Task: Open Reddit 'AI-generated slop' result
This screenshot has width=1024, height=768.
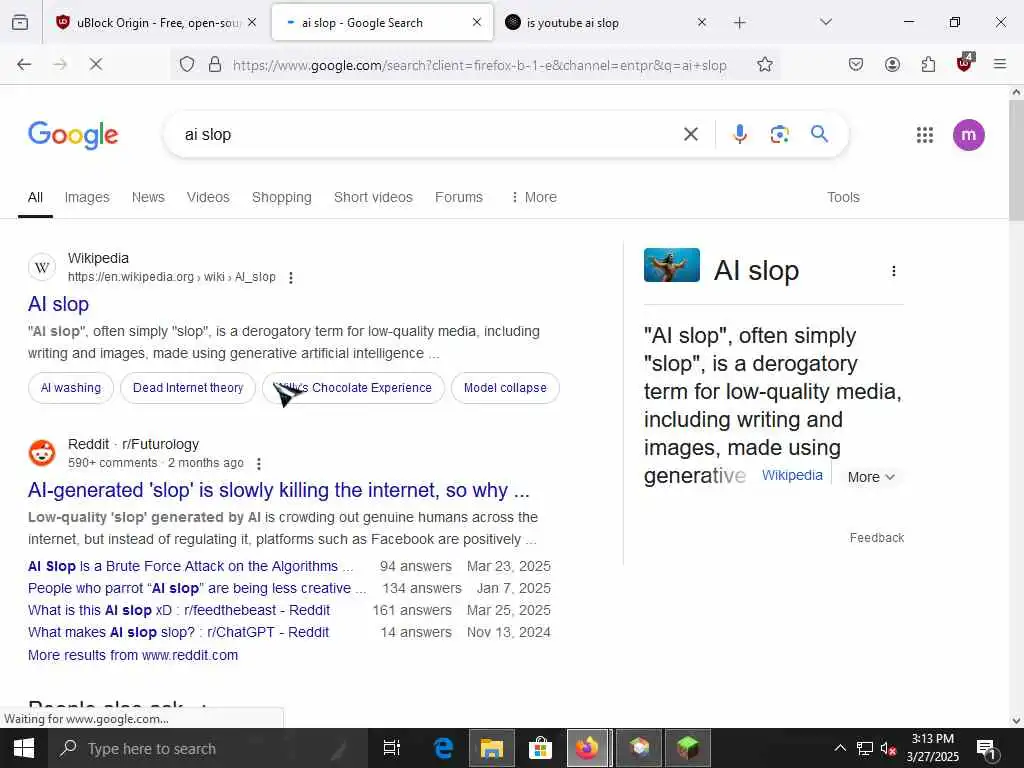Action: [278, 490]
